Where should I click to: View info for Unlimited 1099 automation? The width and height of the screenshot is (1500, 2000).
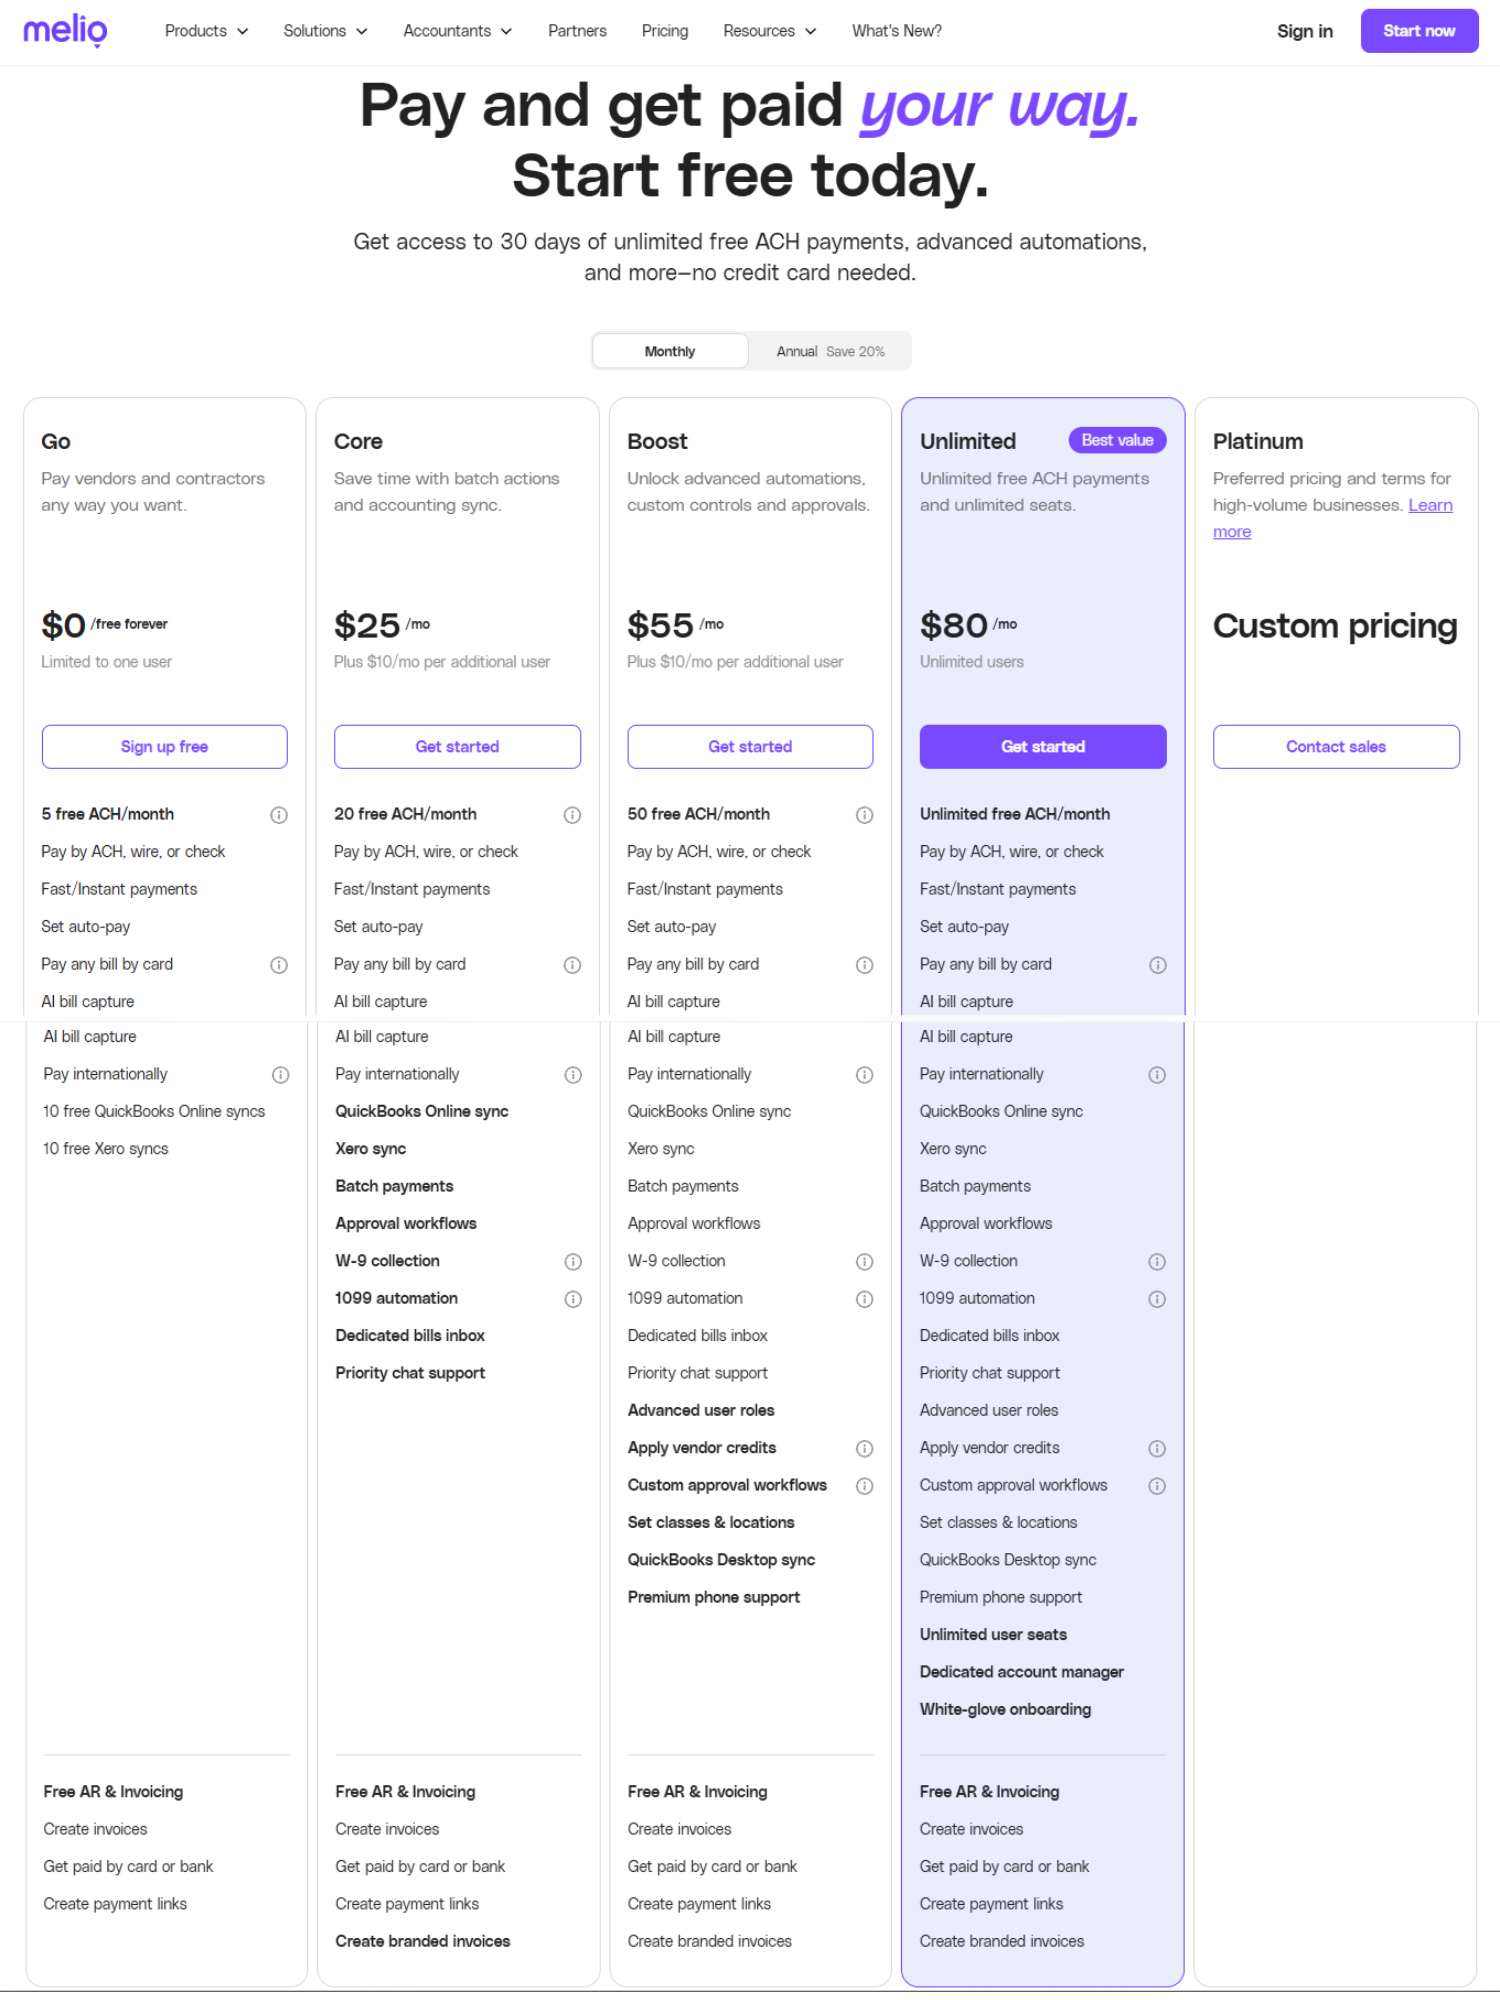click(x=1157, y=1299)
